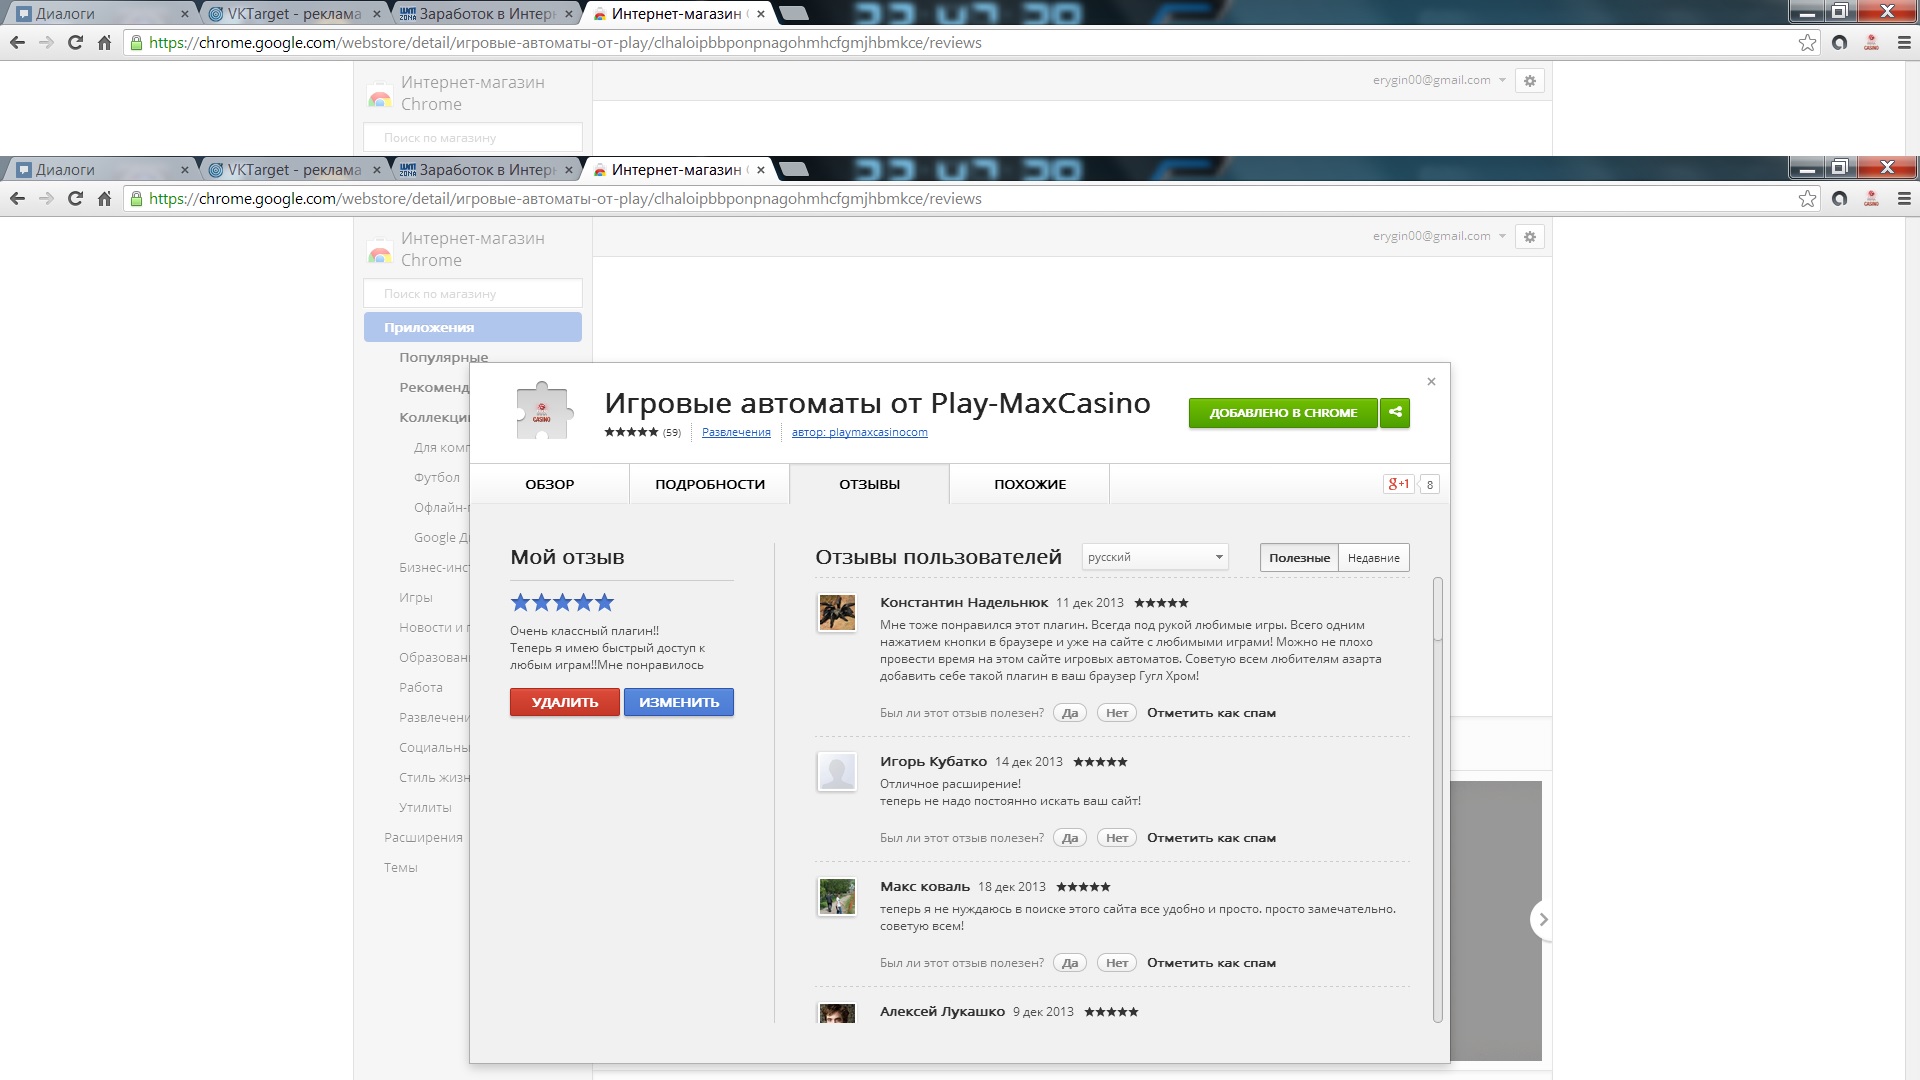The height and width of the screenshot is (1080, 1920).
Task: Click reviewer name Алексей Лукашко
Action: click(x=942, y=1011)
